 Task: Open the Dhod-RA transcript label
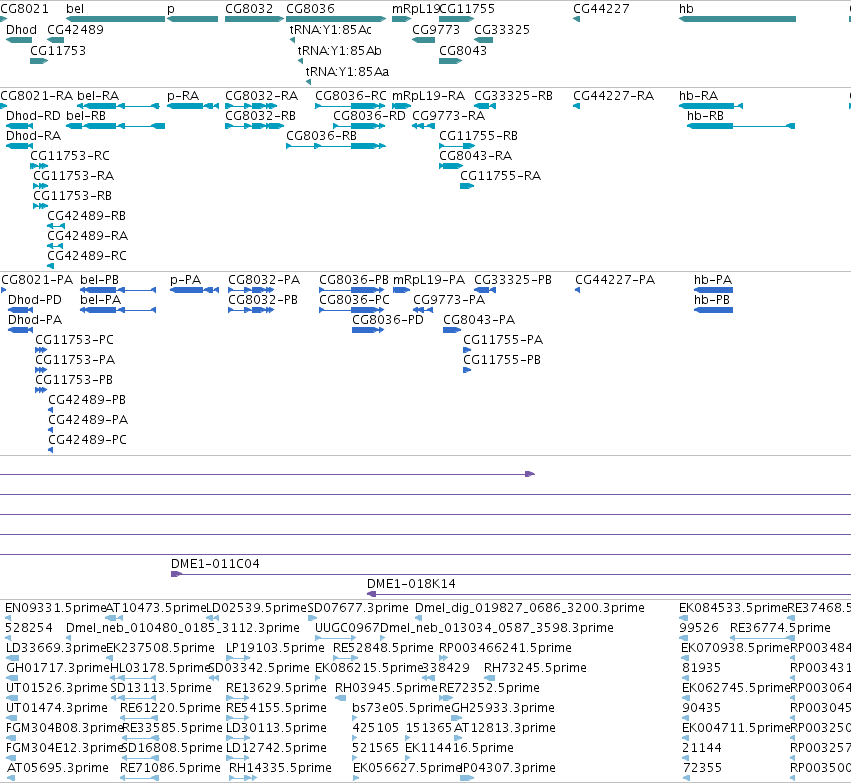tap(33, 136)
